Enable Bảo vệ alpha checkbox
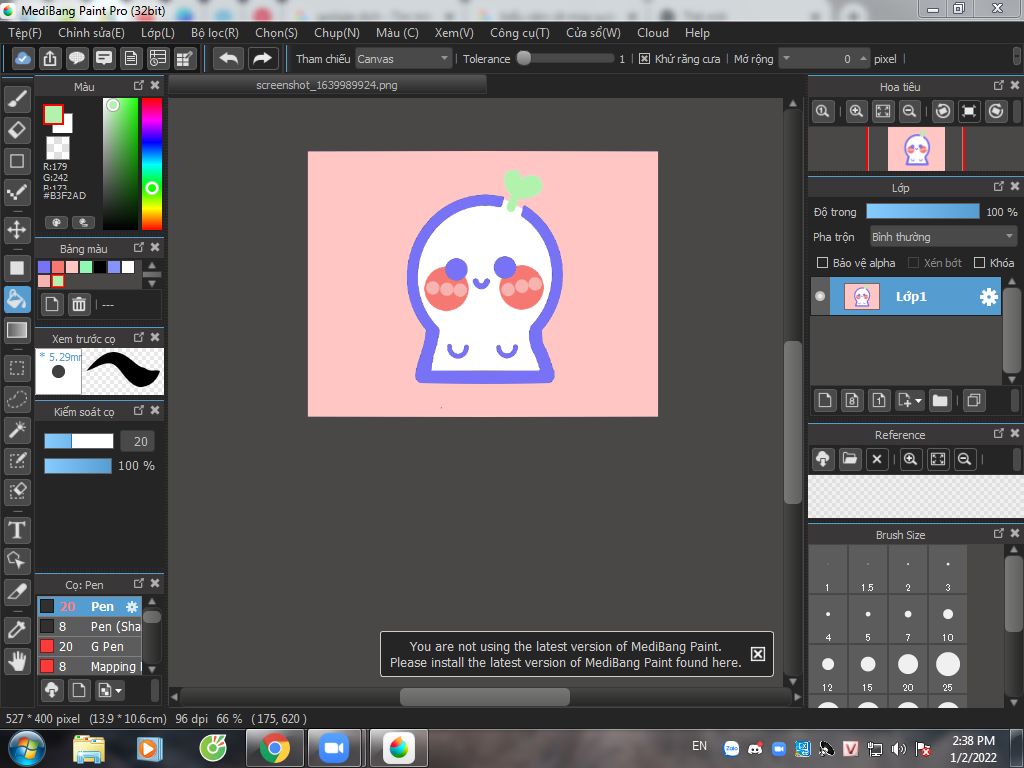Screen dimensions: 1024x768 (x=822, y=263)
